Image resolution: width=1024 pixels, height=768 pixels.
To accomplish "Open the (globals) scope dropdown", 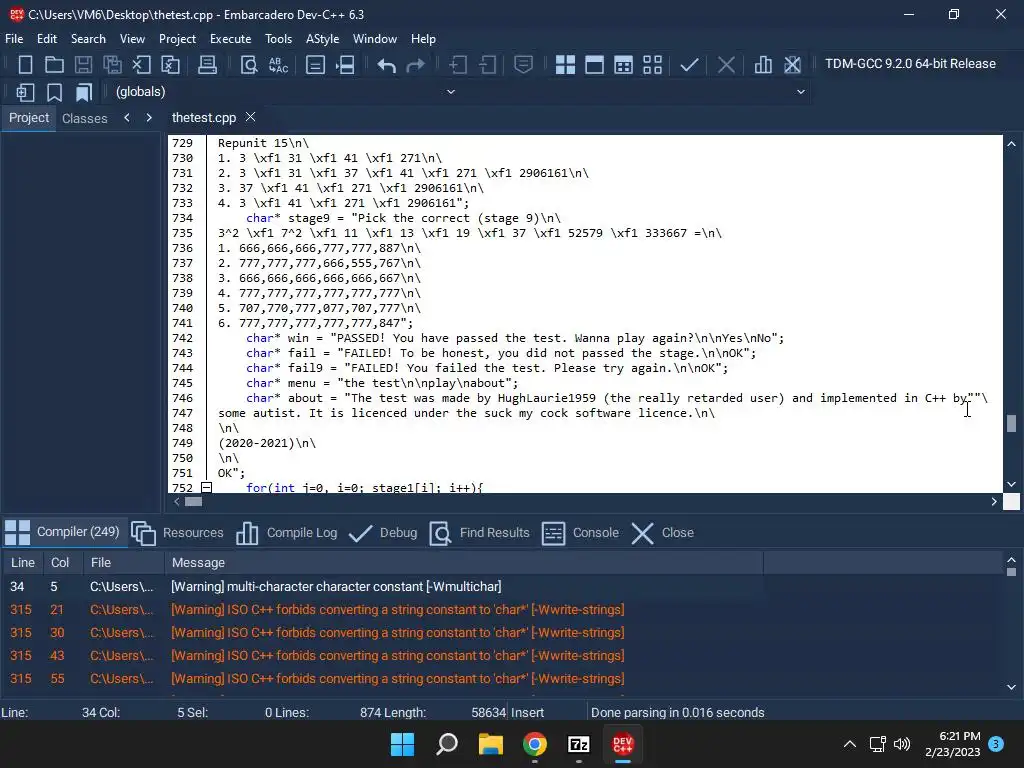I will pyautogui.click(x=285, y=92).
